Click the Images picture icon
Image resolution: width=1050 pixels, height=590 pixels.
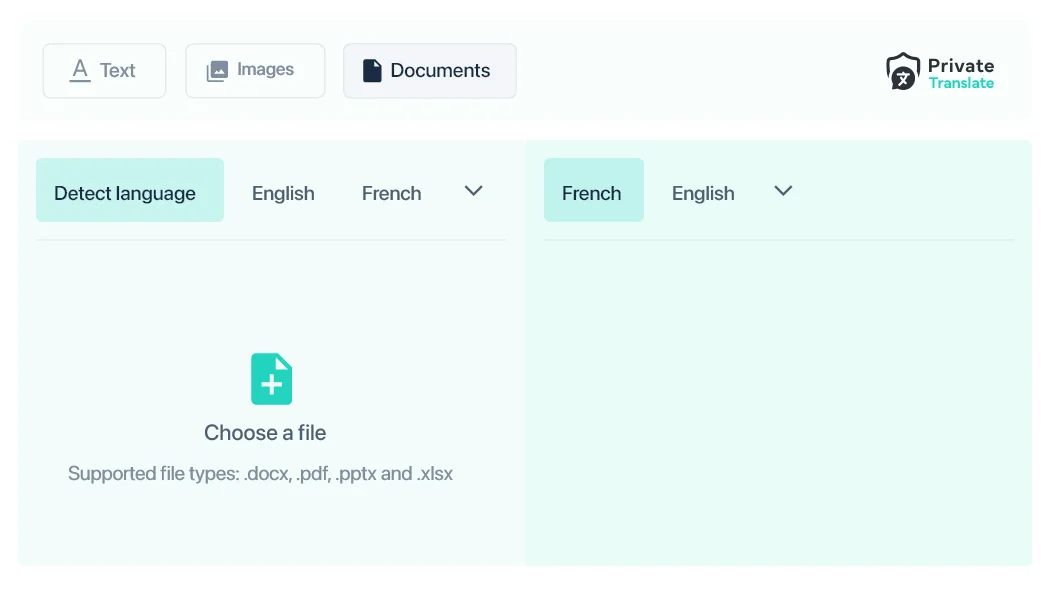[x=217, y=71]
